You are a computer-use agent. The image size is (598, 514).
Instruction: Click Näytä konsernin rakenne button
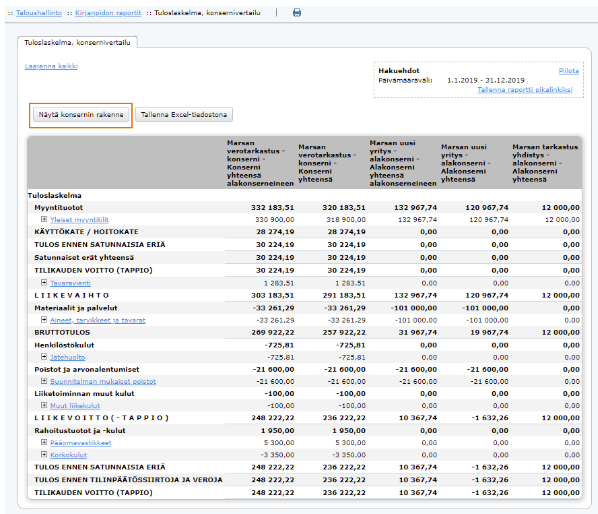(81, 115)
